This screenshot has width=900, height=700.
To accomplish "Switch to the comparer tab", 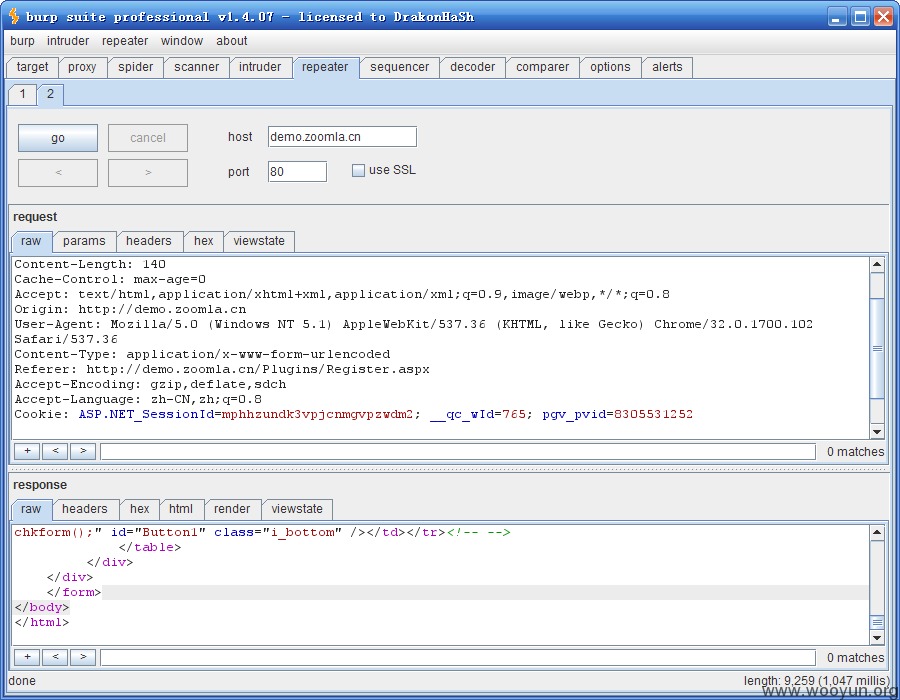I will pyautogui.click(x=542, y=67).
